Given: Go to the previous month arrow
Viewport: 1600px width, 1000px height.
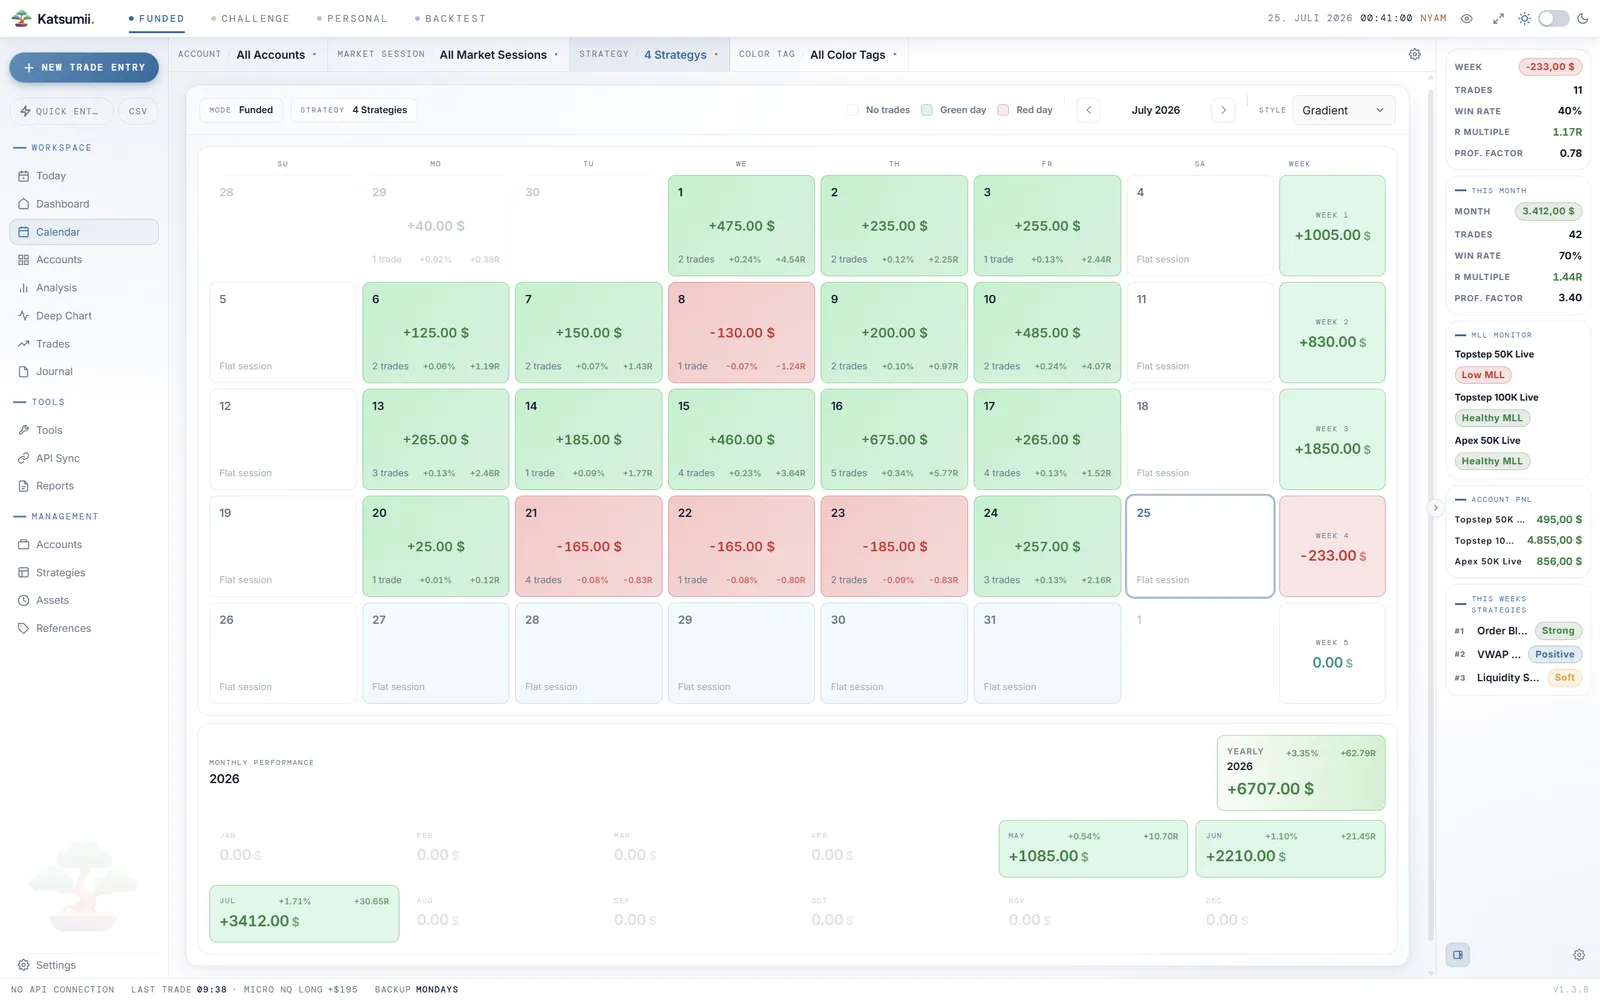Looking at the screenshot, I should 1089,110.
